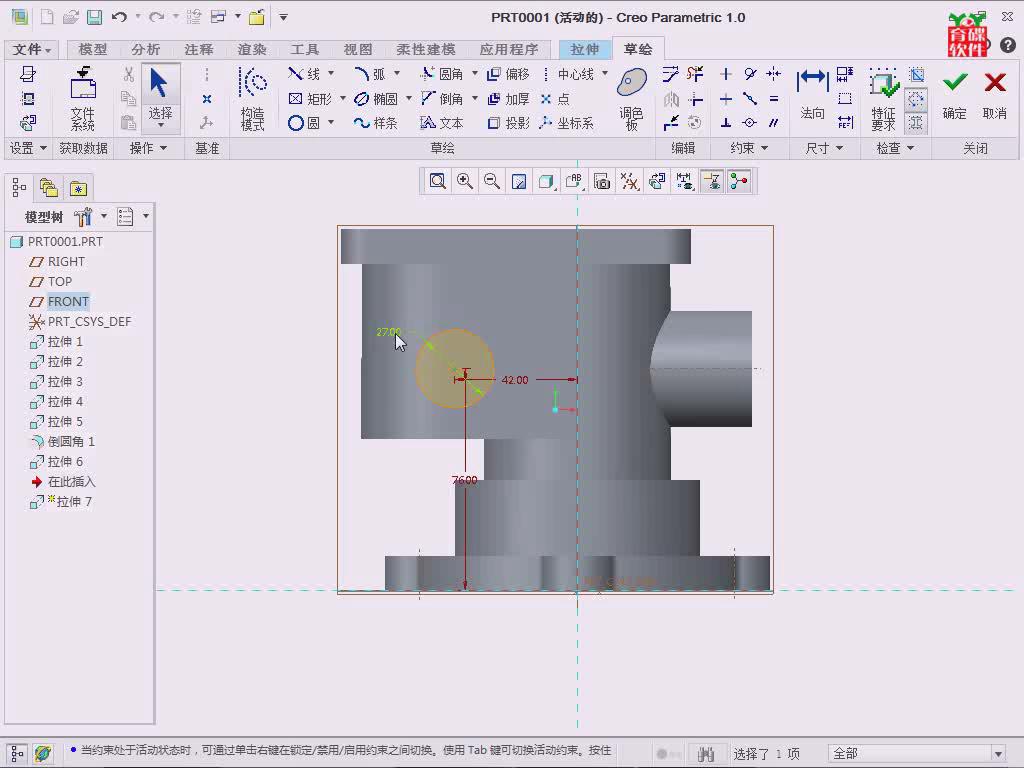
Task: Expand the Centerline dropdown arrow
Action: [x=605, y=73]
